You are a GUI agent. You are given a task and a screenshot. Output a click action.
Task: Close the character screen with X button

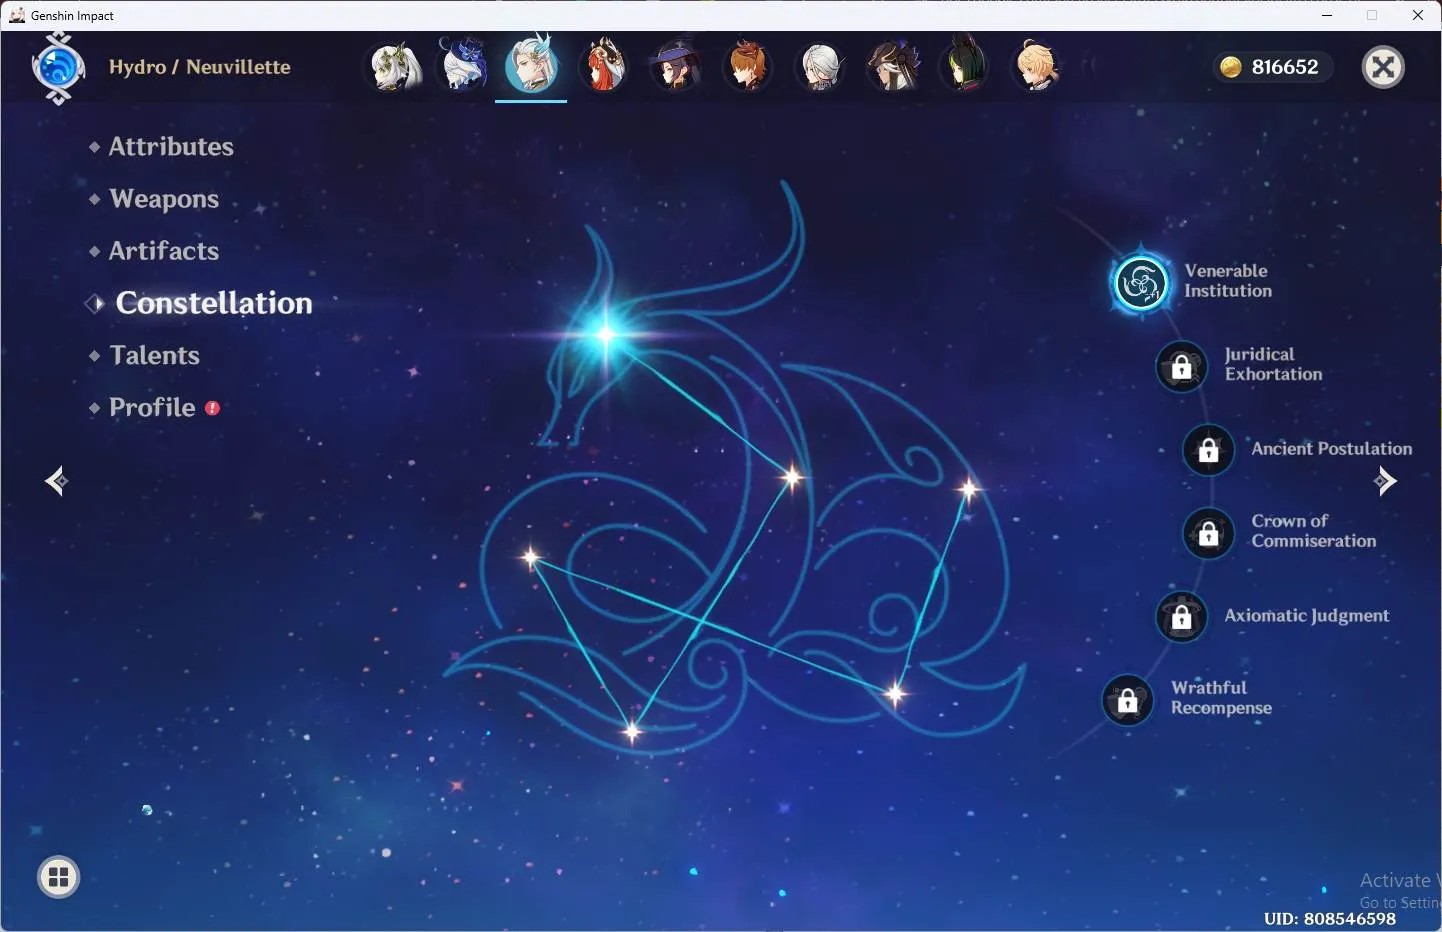coord(1383,67)
